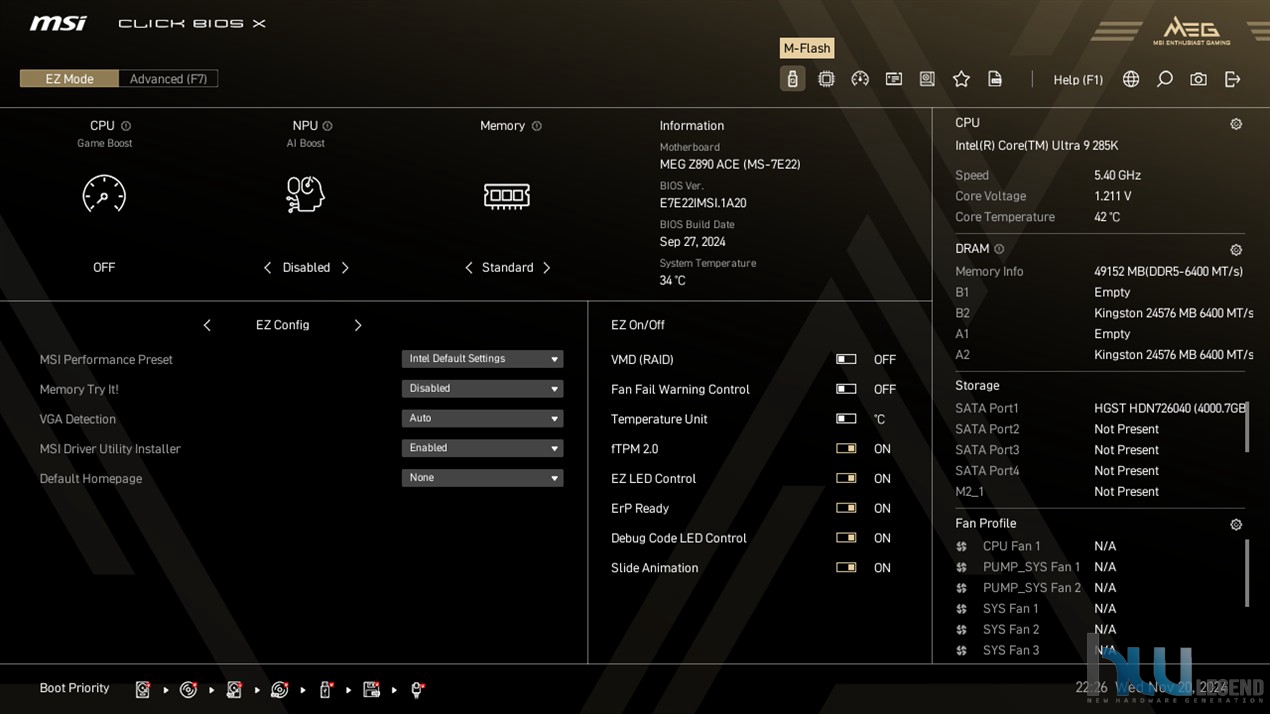Screen dimensions: 1270x714
Task: Go to previous page before EZ Config
Action: pyautogui.click(x=207, y=325)
